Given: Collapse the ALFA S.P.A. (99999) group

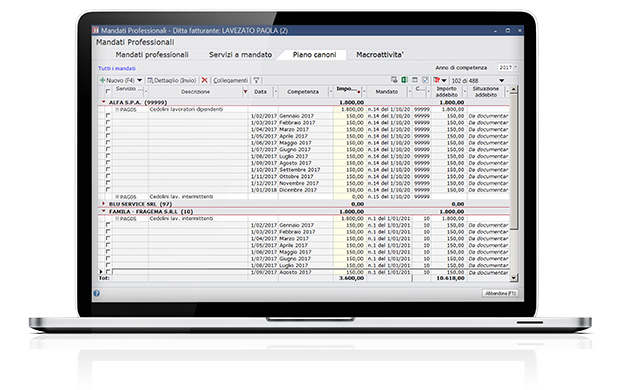Looking at the screenshot, I should pyautogui.click(x=104, y=102).
